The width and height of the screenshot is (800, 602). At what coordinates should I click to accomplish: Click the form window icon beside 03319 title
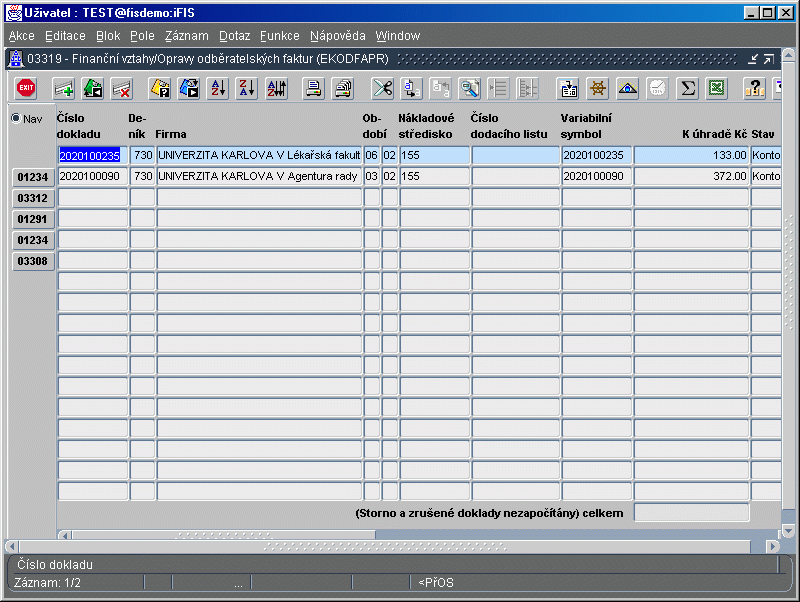(16, 59)
